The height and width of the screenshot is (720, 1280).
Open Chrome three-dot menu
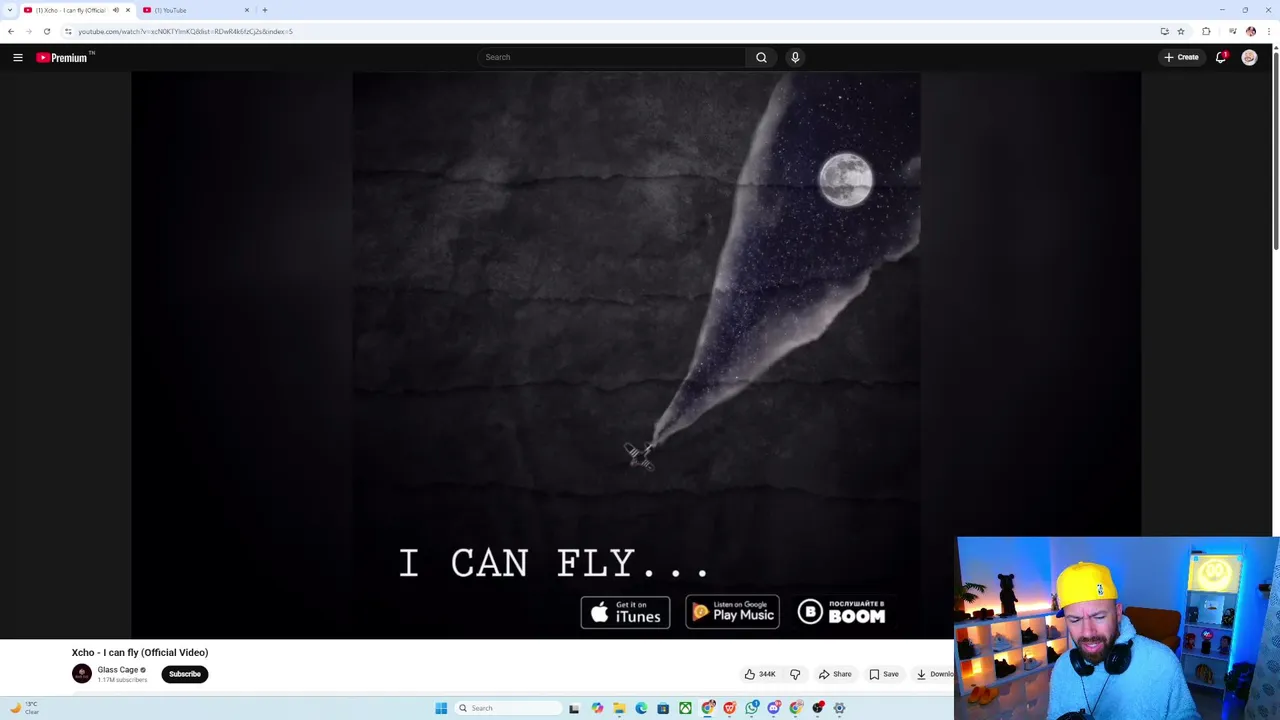click(1269, 31)
